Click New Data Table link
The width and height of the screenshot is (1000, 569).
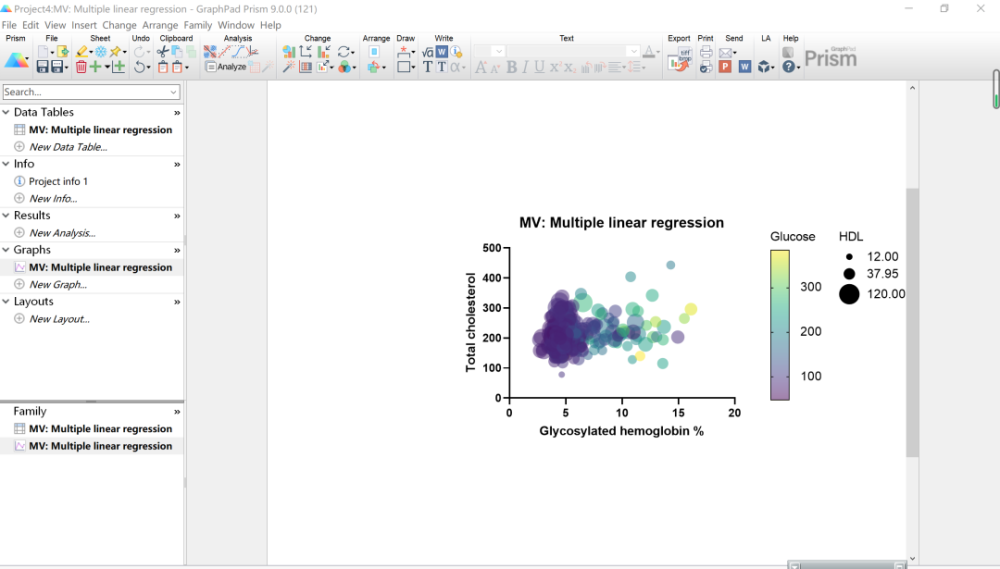(x=68, y=147)
